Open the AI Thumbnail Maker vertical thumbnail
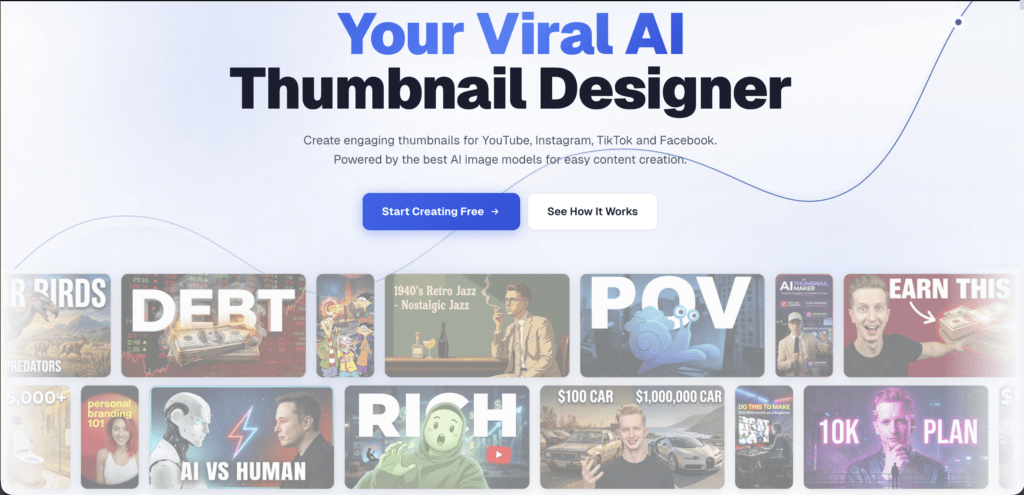Viewport: 1024px width, 495px height. pyautogui.click(x=804, y=325)
